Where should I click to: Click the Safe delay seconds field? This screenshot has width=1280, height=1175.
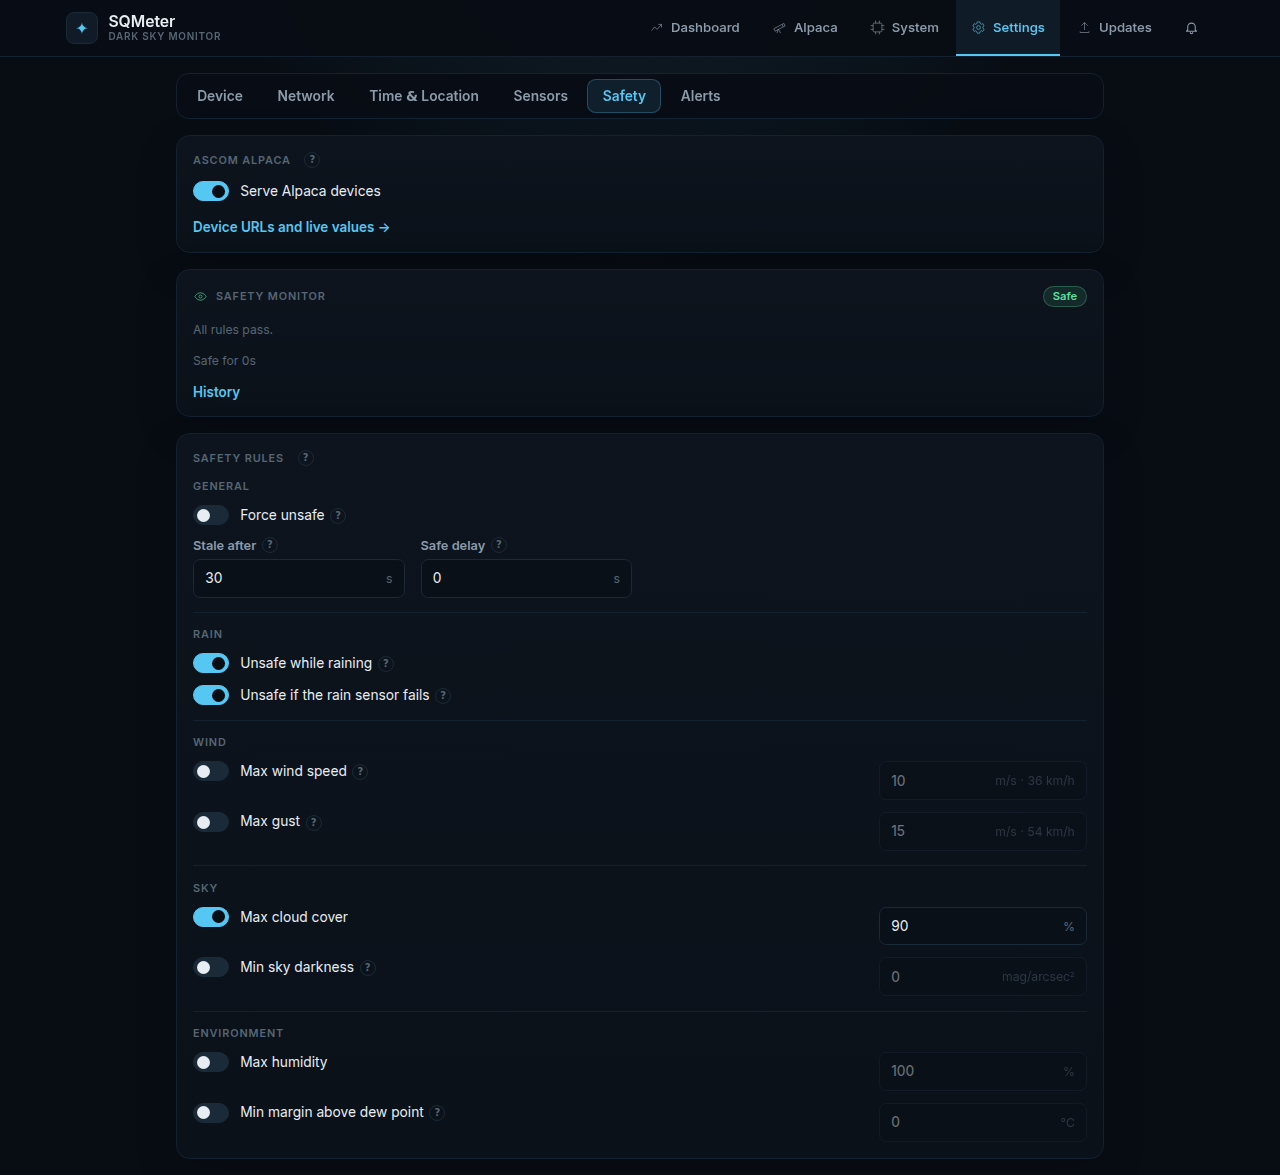(526, 578)
